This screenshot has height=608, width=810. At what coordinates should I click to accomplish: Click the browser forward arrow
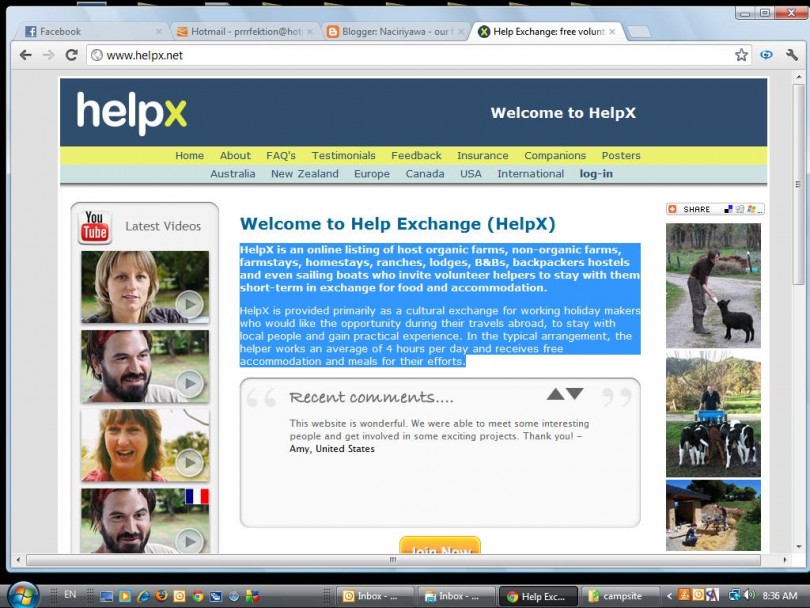48,55
